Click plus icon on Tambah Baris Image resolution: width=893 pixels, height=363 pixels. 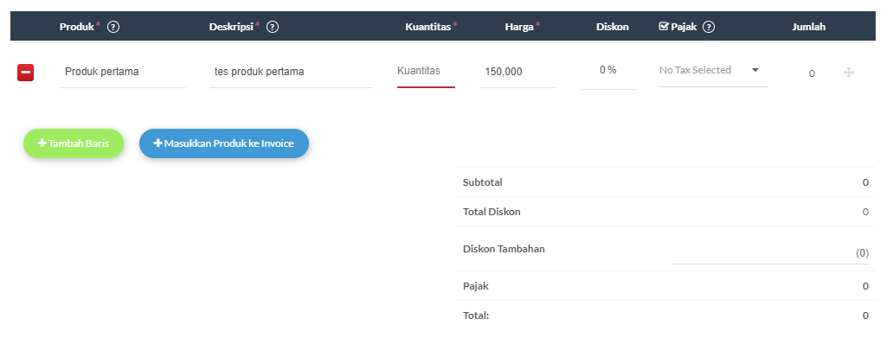pos(42,143)
